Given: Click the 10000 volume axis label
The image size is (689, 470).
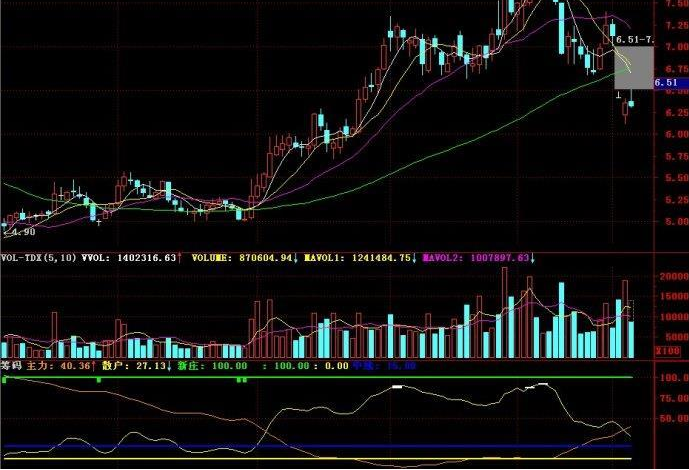Looking at the screenshot, I should pos(674,317).
